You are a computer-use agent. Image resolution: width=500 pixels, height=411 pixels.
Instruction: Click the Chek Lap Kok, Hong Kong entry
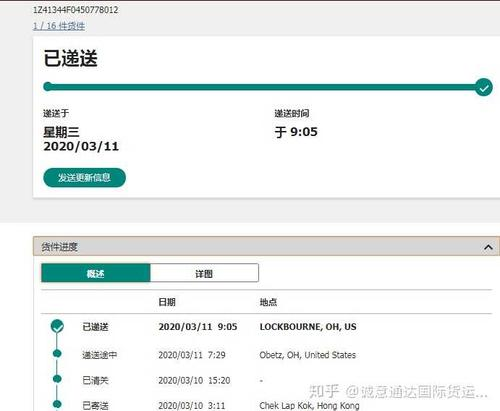[x=309, y=406]
